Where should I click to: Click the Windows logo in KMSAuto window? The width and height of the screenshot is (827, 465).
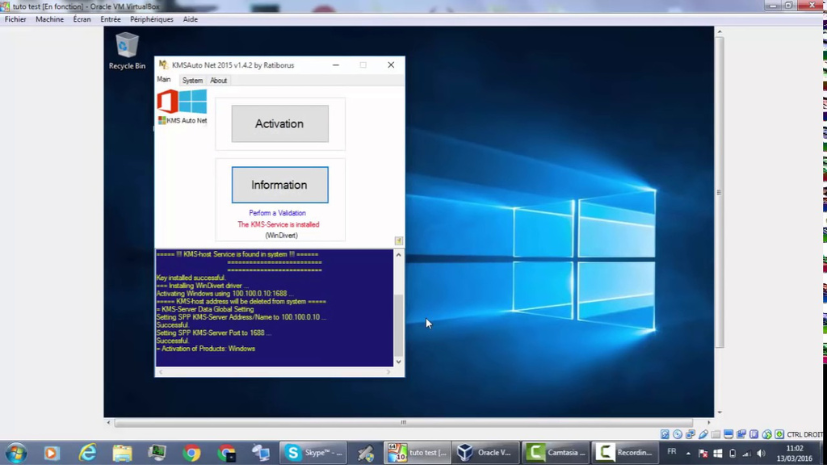coord(193,101)
